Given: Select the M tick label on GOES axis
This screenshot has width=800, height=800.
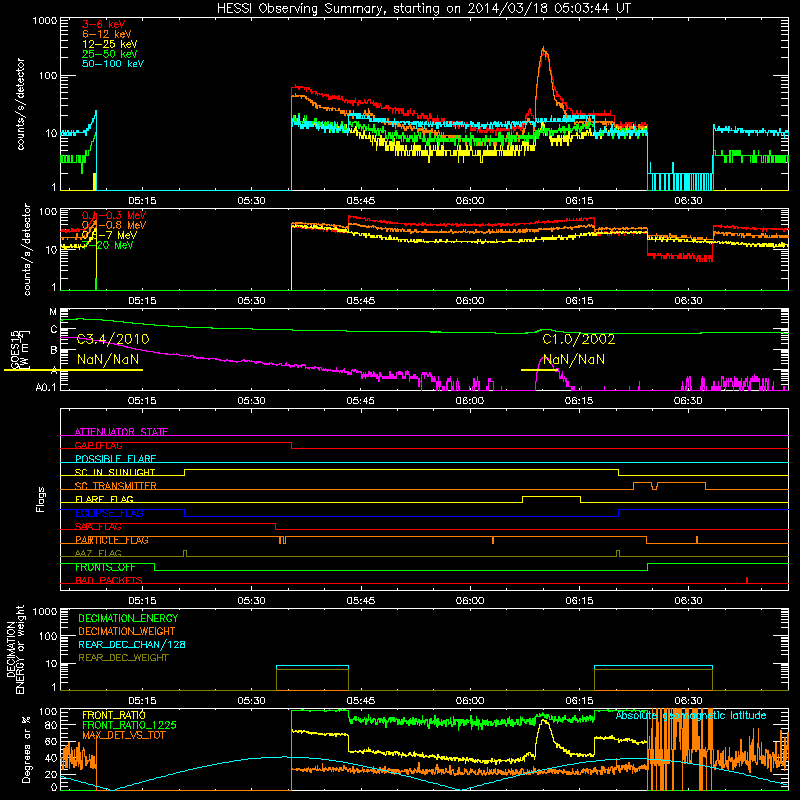Looking at the screenshot, I should pos(53,312).
